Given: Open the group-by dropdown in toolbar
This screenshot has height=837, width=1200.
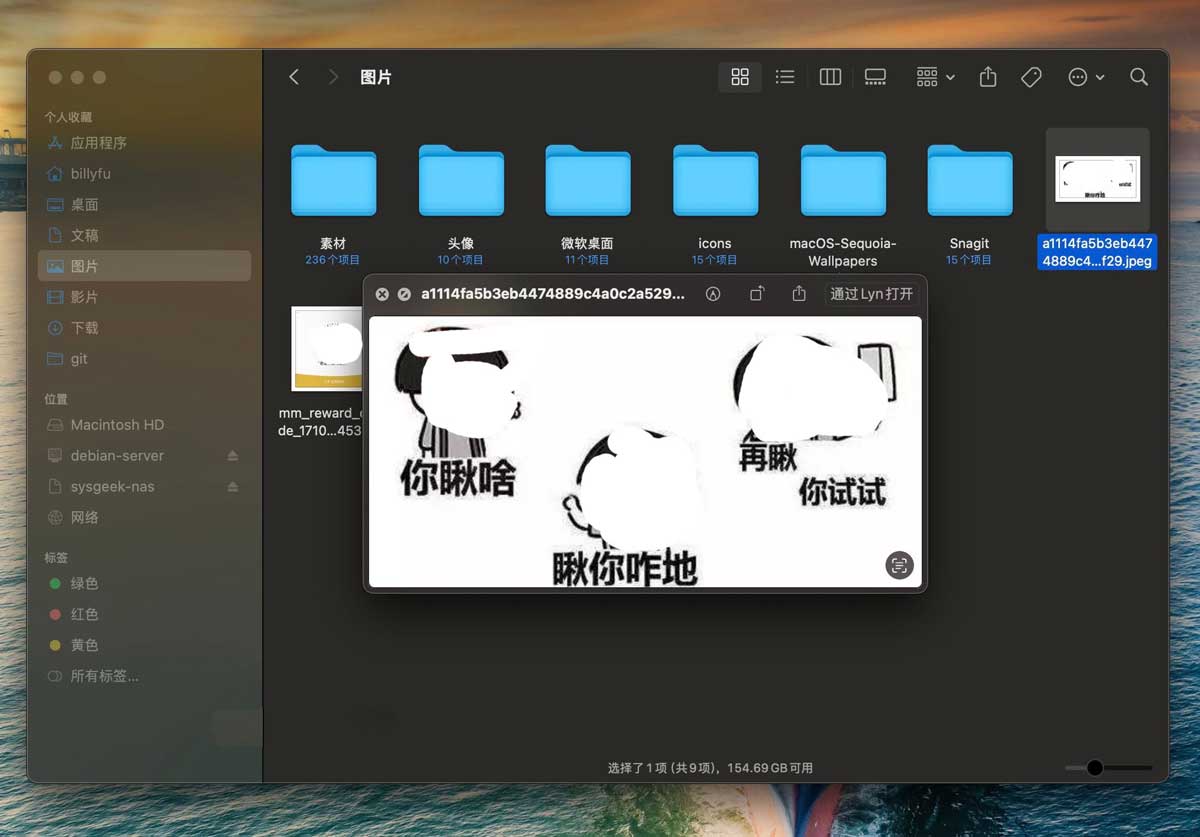Looking at the screenshot, I should [x=935, y=77].
